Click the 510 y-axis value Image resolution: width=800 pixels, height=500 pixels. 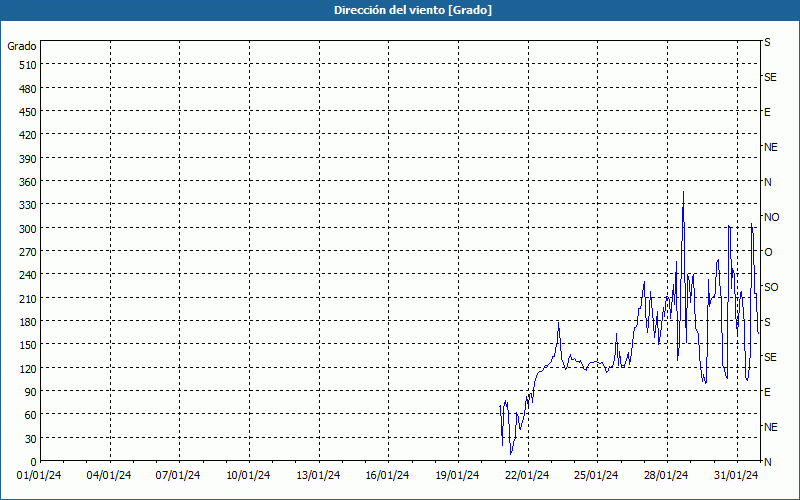[x=28, y=65]
